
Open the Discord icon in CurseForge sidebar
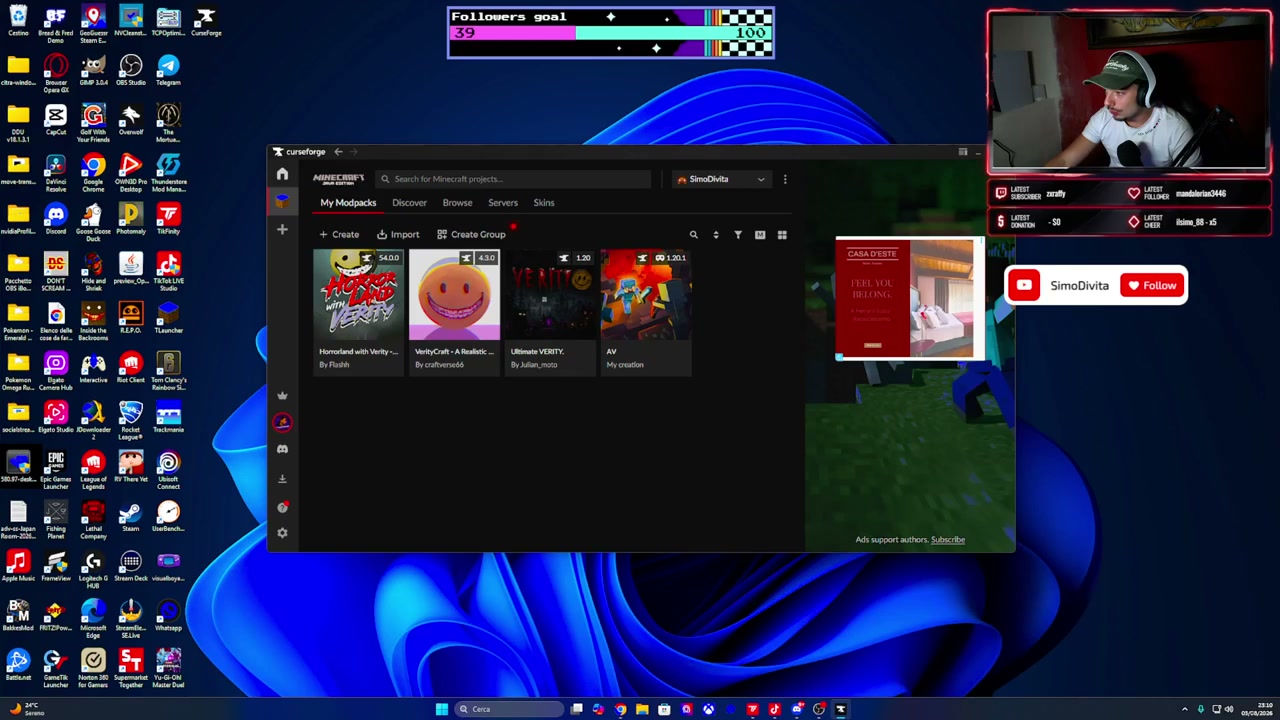[x=282, y=449]
